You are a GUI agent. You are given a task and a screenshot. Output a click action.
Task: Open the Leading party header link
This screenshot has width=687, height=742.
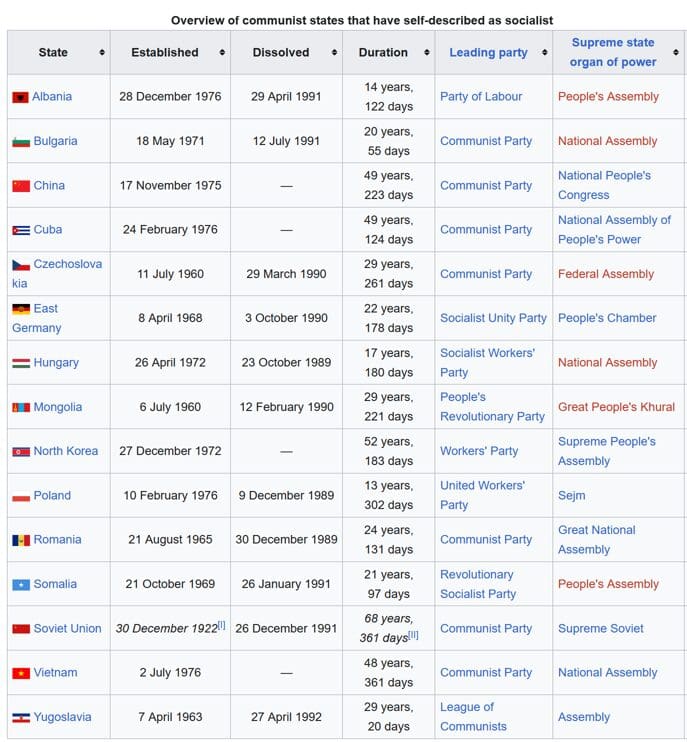(x=486, y=53)
